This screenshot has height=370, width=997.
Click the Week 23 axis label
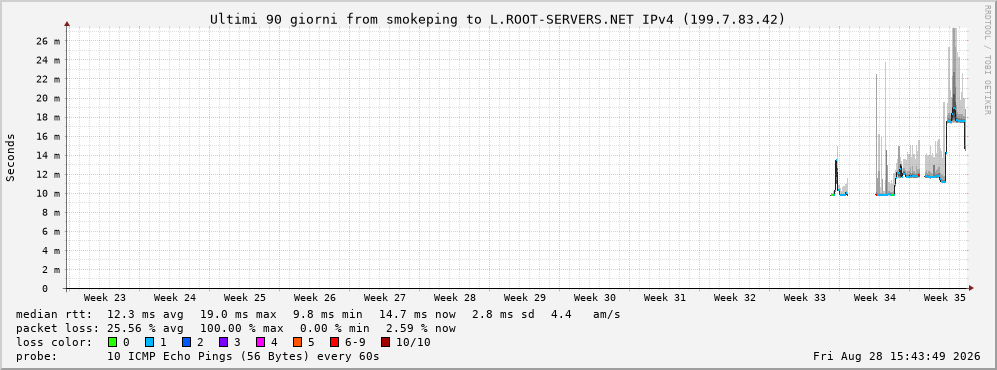pyautogui.click(x=105, y=298)
